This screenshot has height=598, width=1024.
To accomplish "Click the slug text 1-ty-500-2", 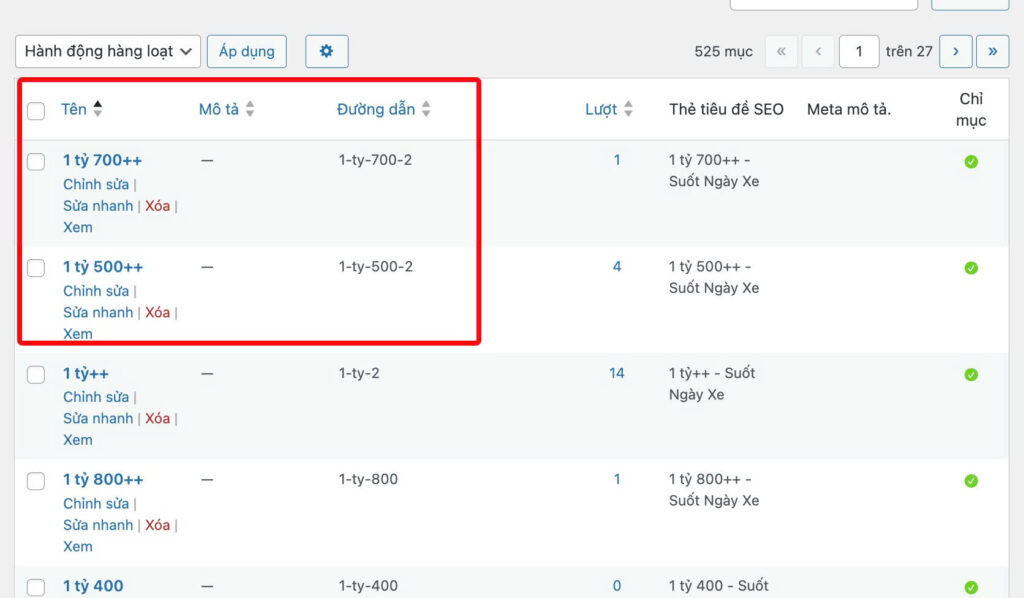I will coord(376,266).
